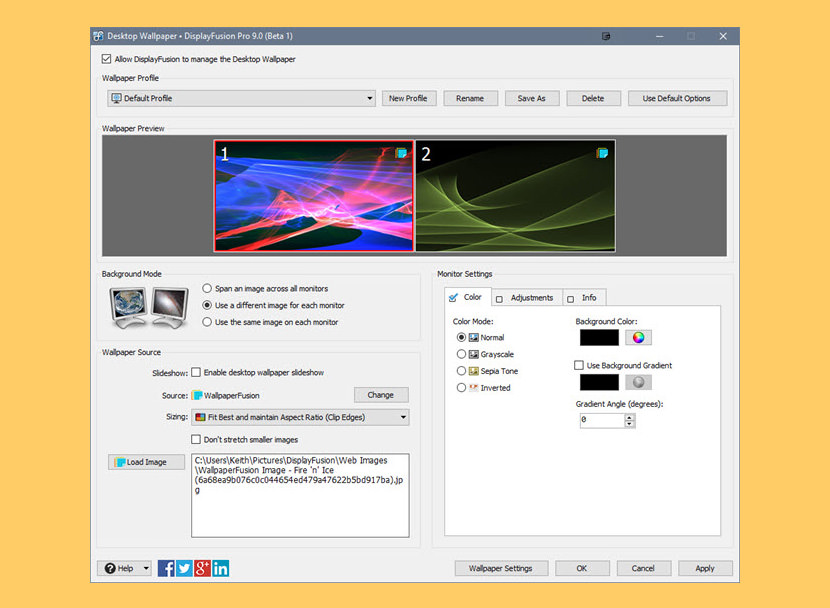Open the Sizing dropdown list
The height and width of the screenshot is (608, 830).
tap(403, 417)
